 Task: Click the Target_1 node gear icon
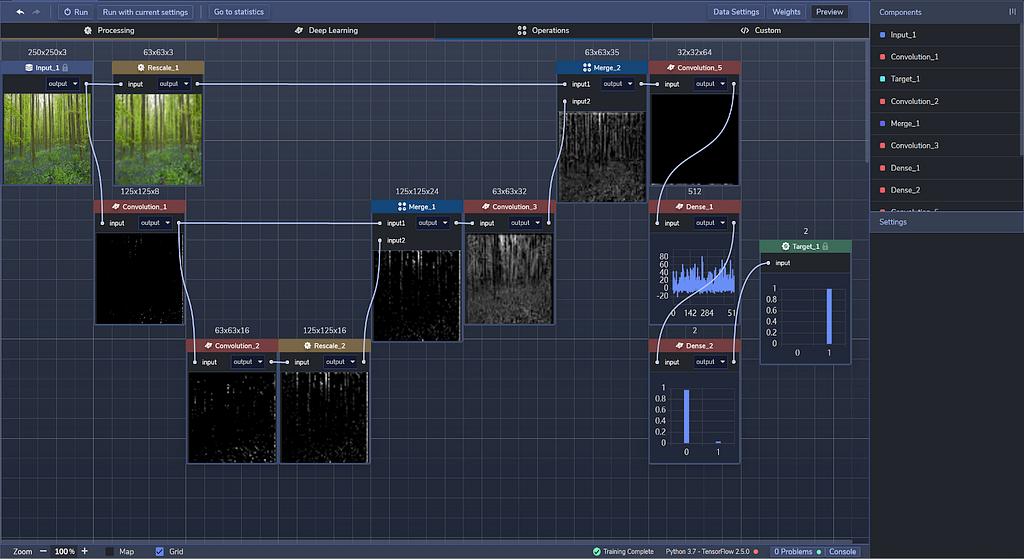(785, 246)
